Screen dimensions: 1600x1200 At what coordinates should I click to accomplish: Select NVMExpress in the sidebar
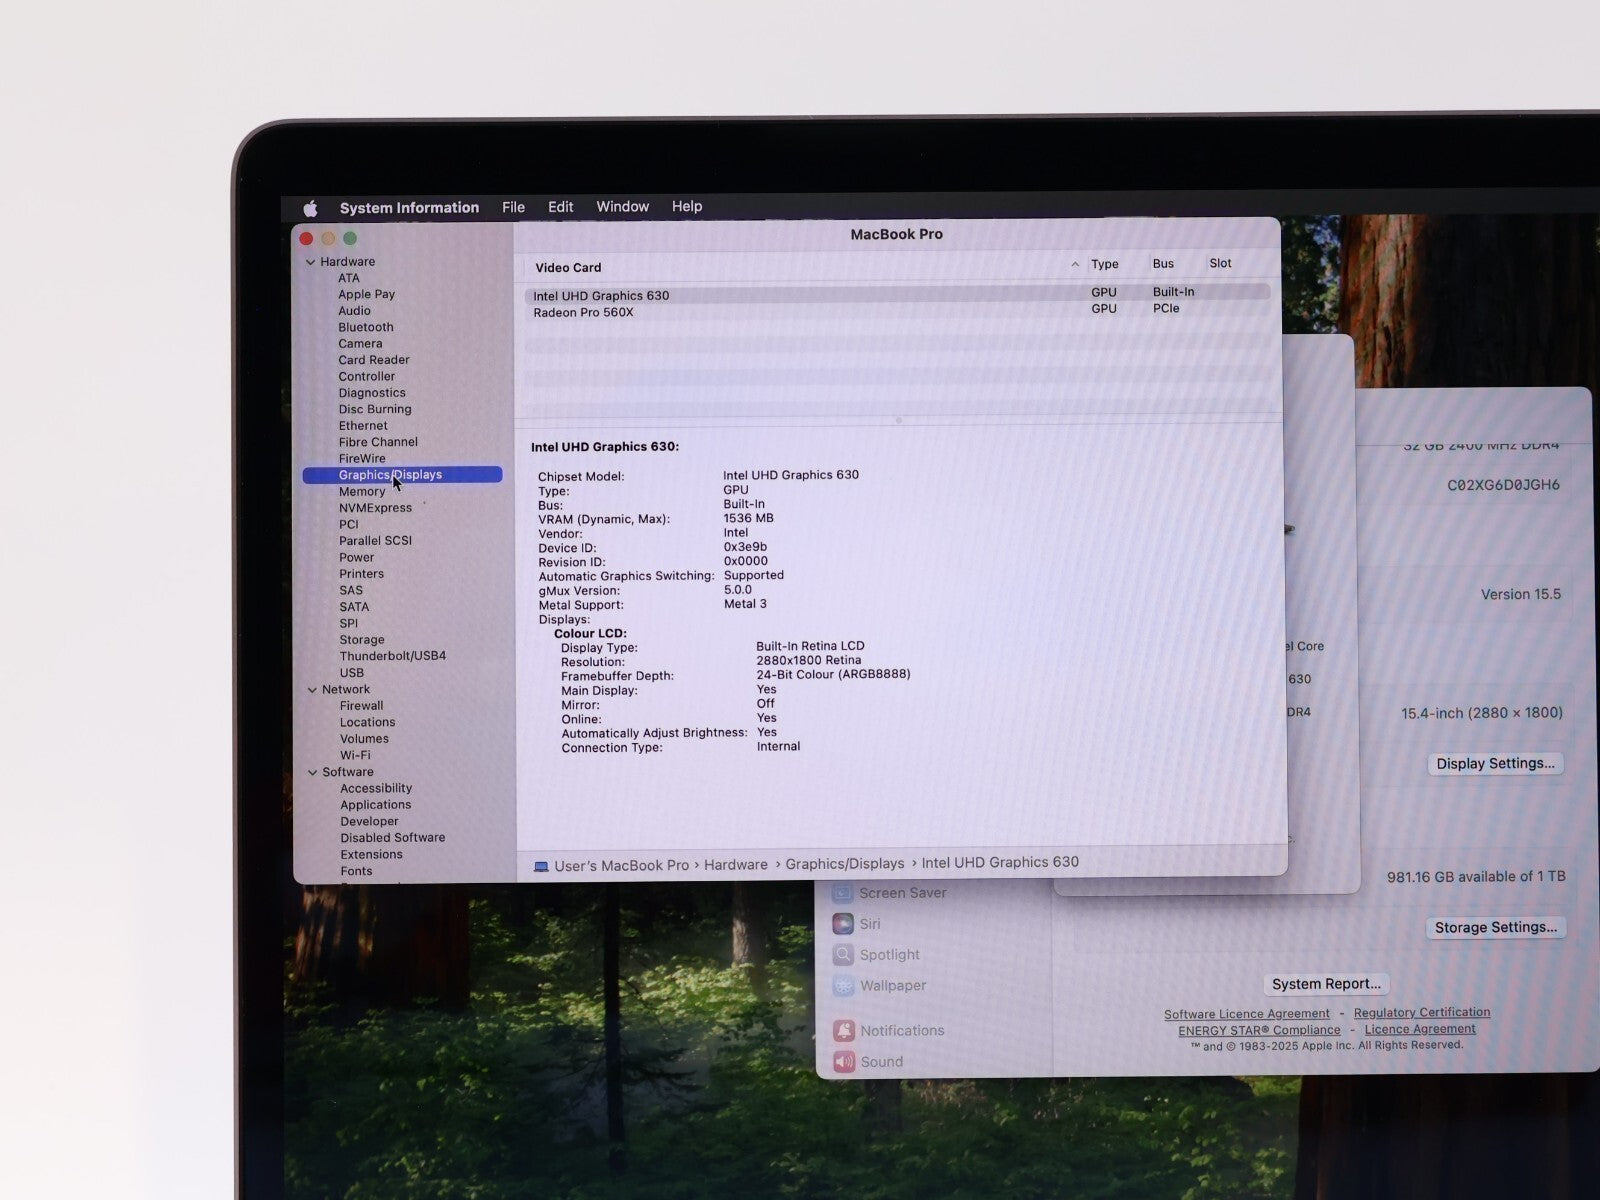click(375, 508)
